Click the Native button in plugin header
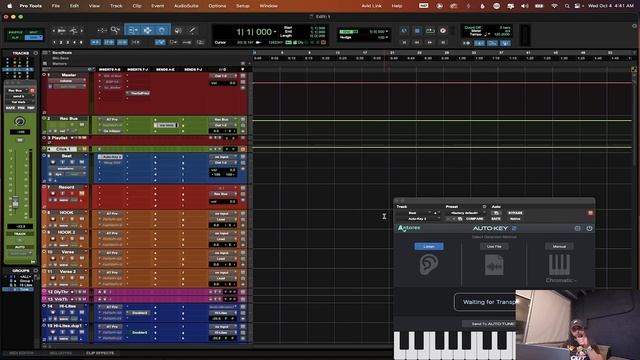This screenshot has height=360, width=640. pos(515,219)
